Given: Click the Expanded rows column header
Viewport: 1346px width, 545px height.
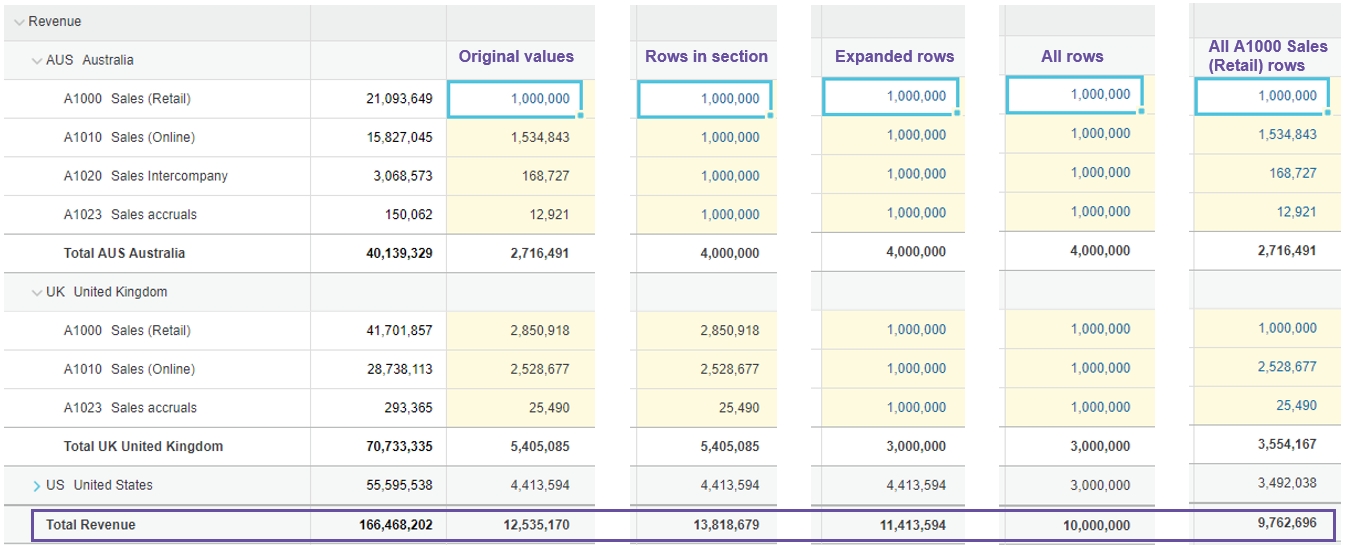Looking at the screenshot, I should coord(894,57).
